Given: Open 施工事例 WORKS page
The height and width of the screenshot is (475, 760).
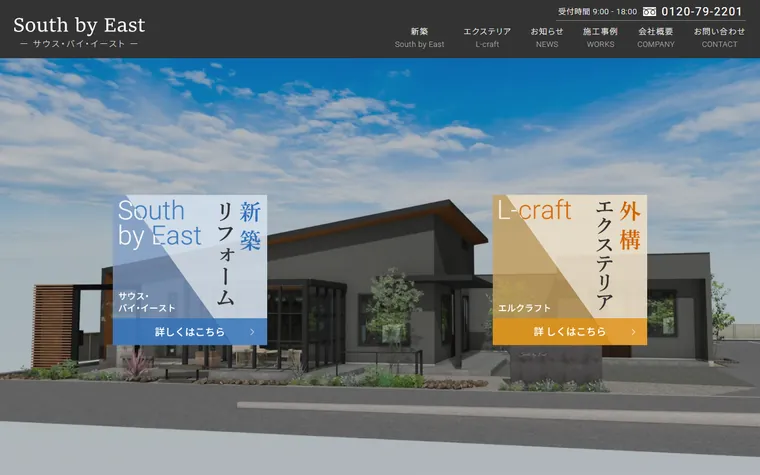Looking at the screenshot, I should click(600, 38).
